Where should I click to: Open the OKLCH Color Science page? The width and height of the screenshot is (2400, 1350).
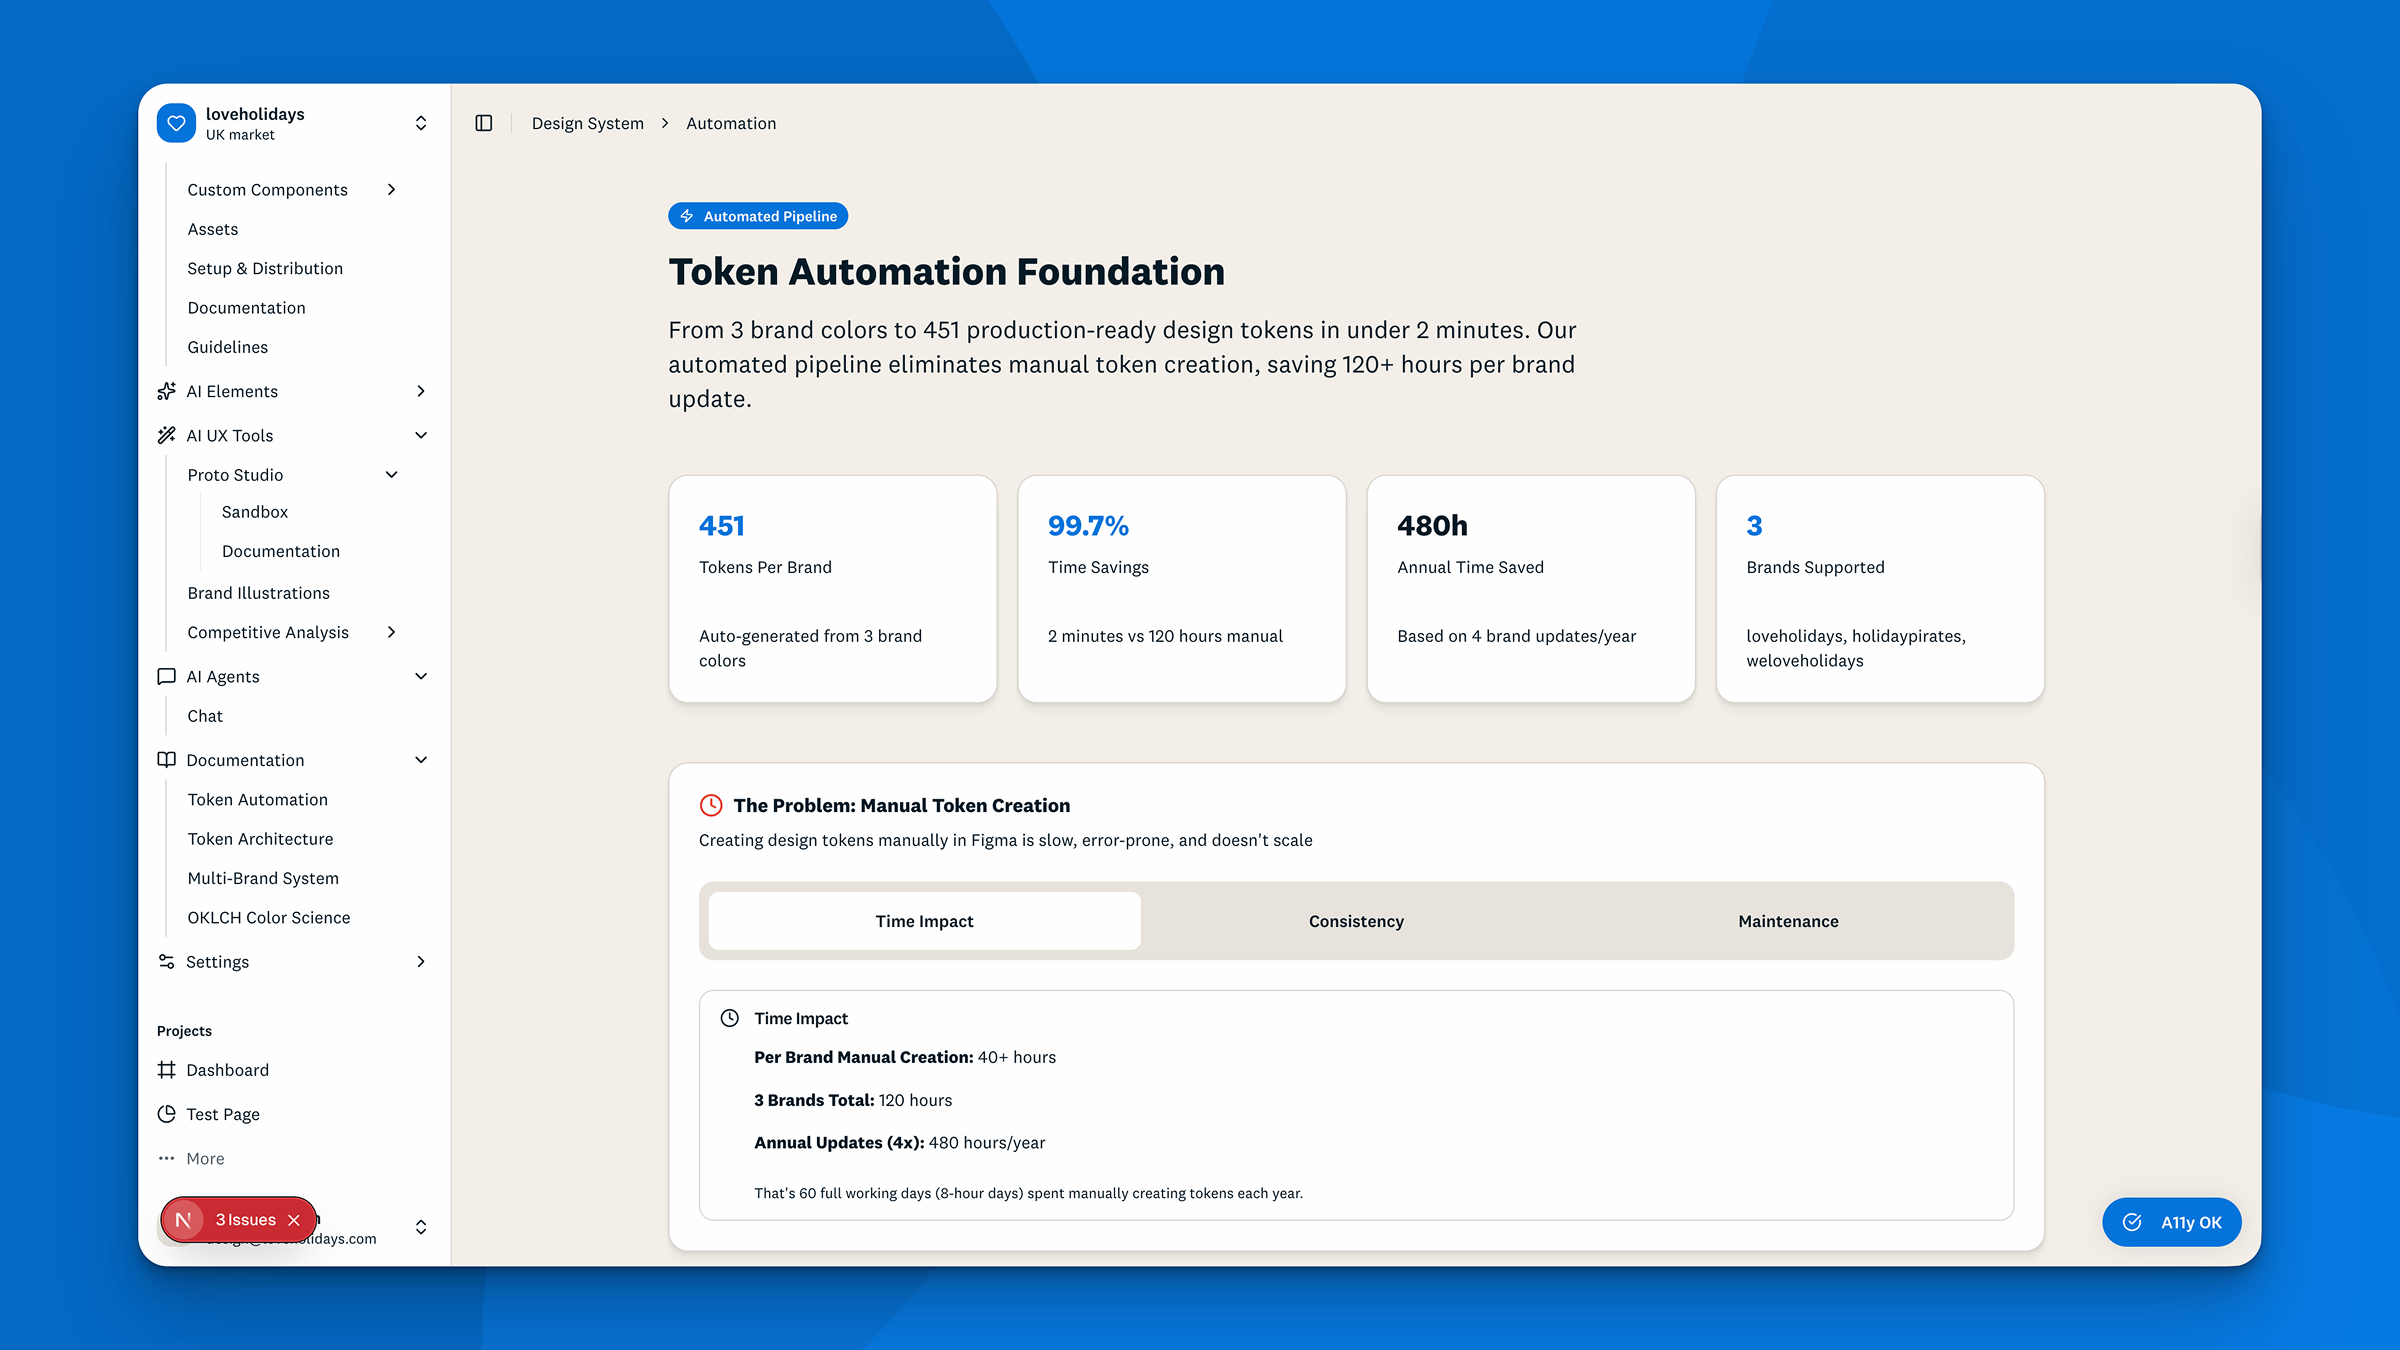coord(269,917)
